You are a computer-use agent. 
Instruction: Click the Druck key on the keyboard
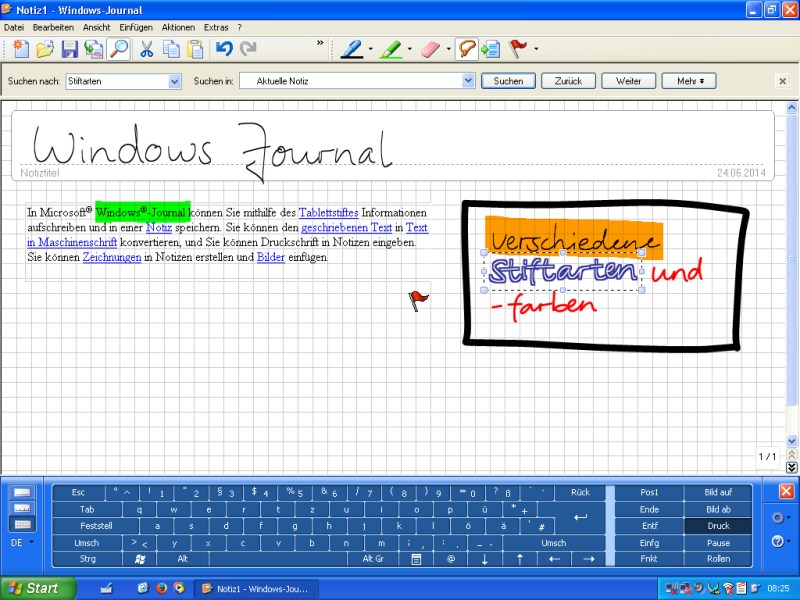click(718, 526)
